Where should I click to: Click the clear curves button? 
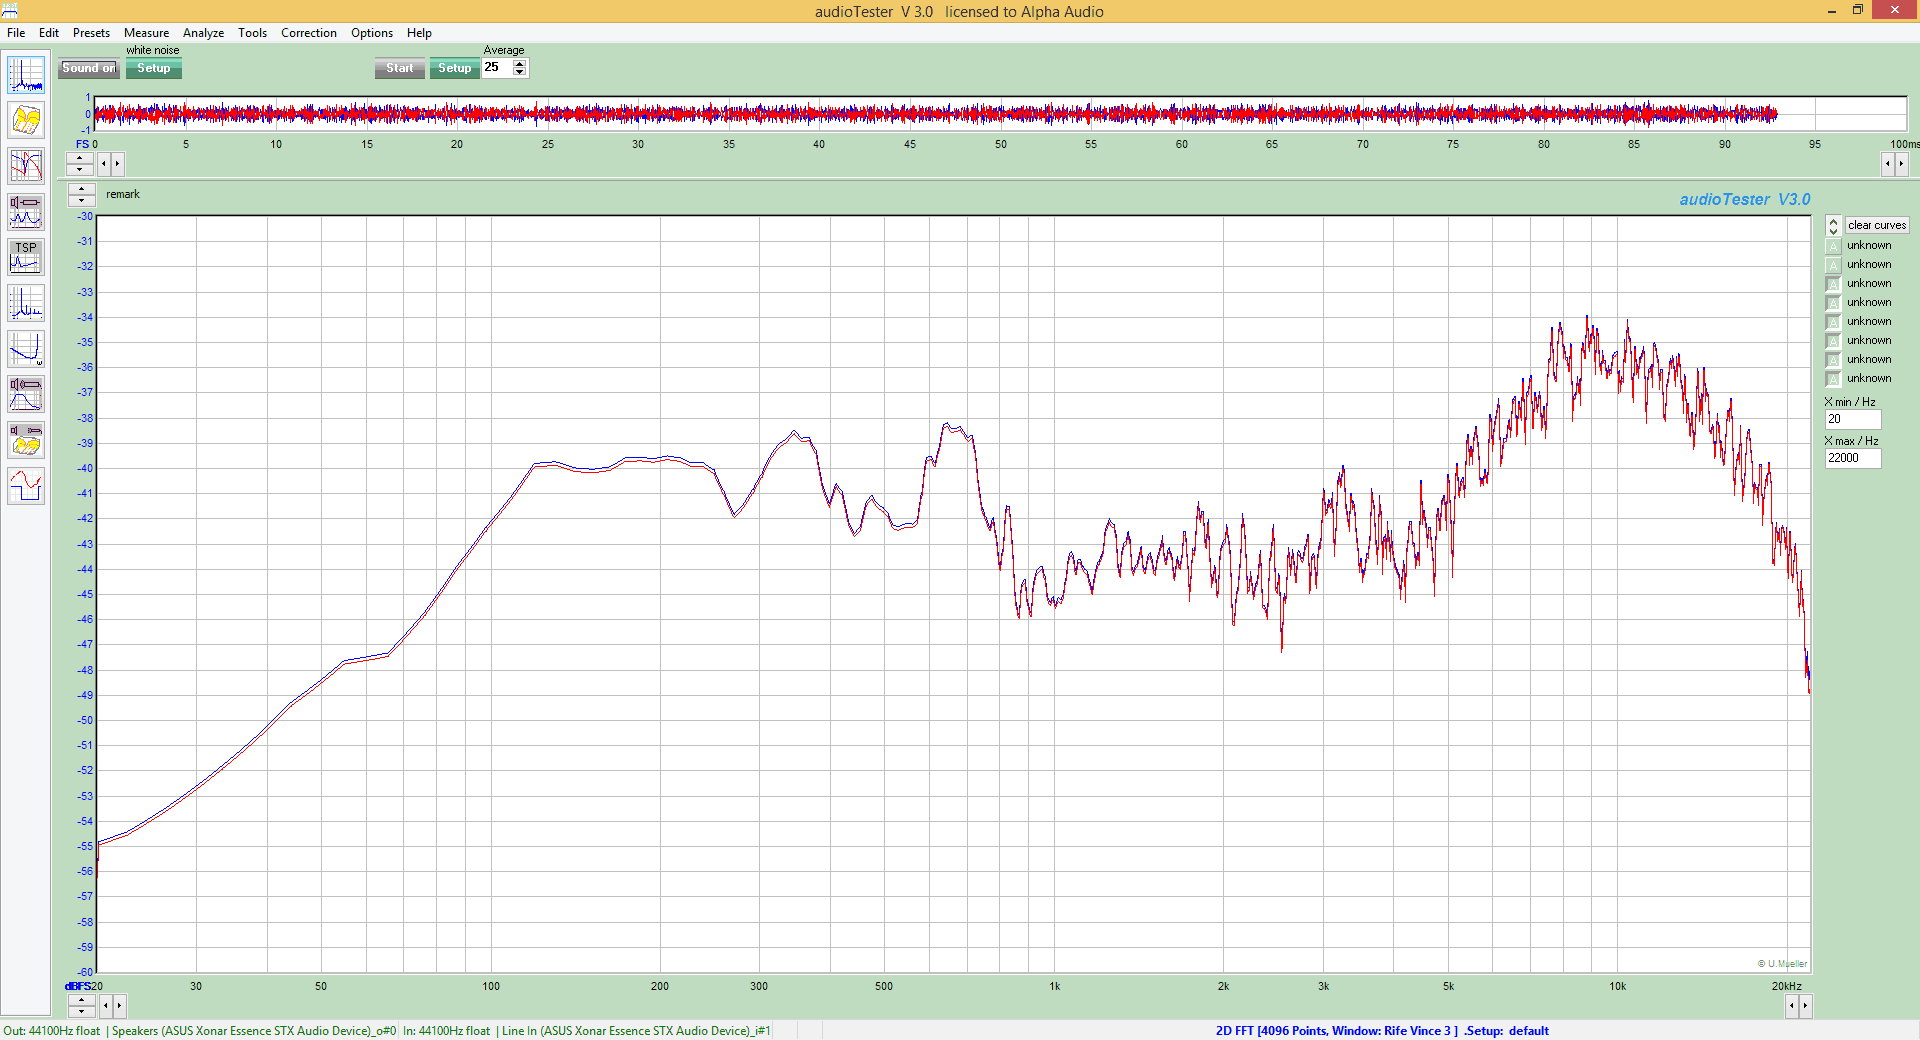(1877, 225)
